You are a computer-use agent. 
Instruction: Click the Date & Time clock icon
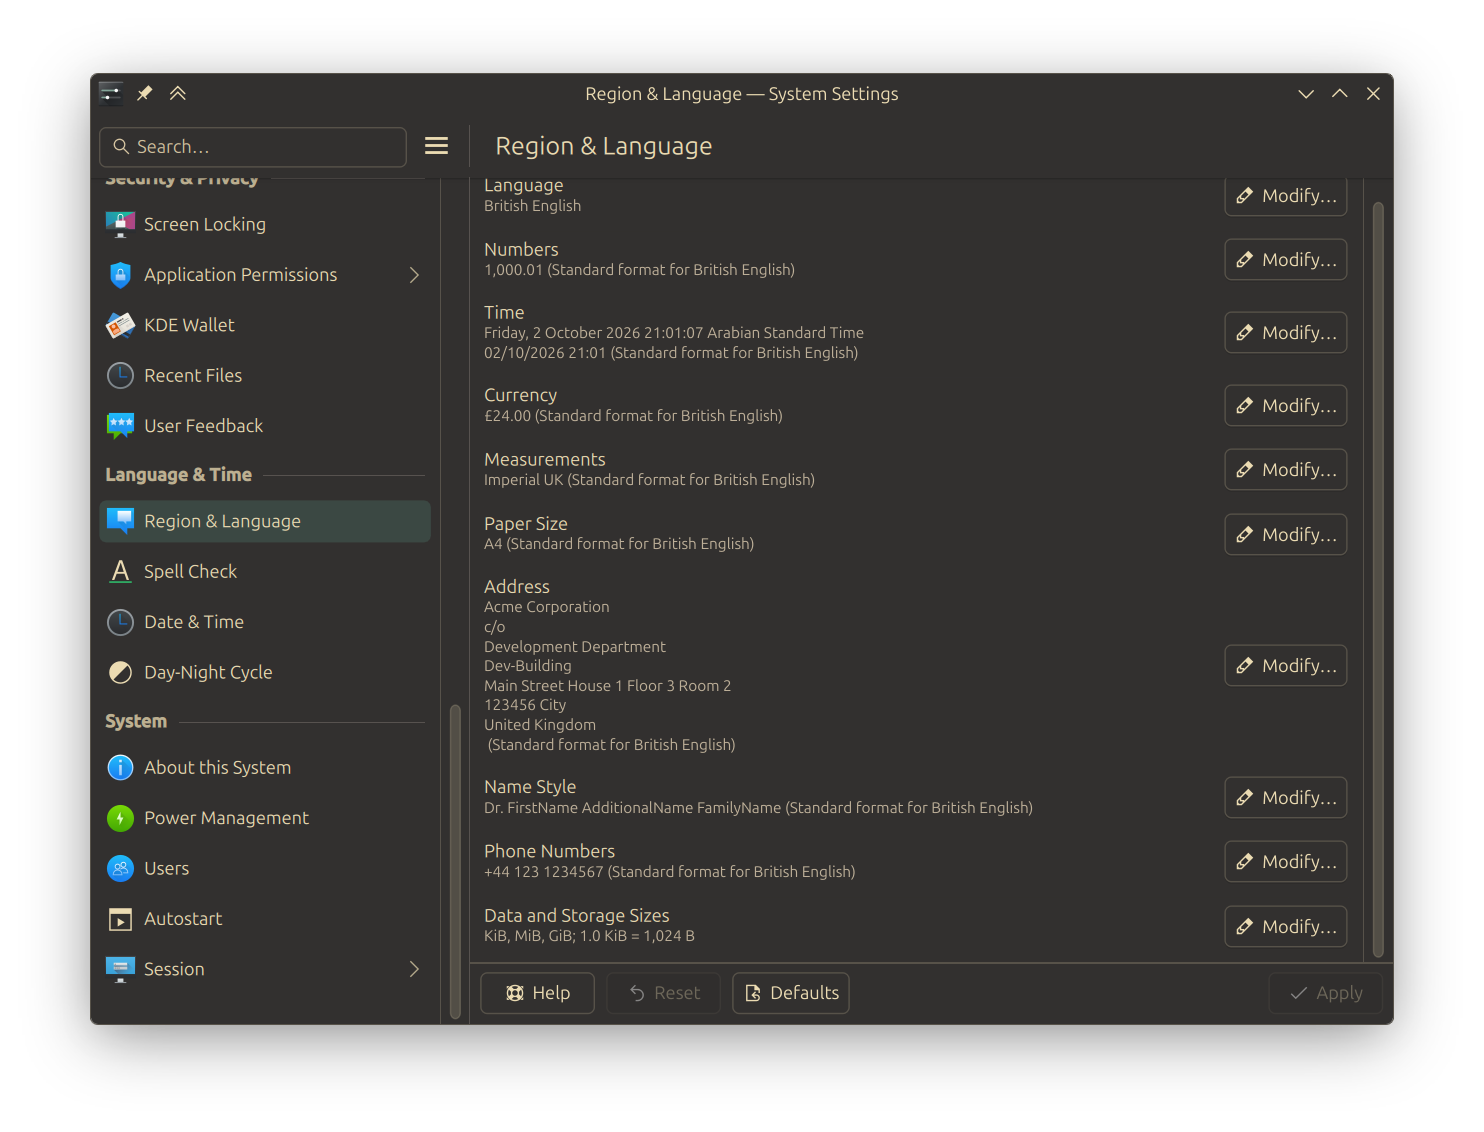(x=120, y=622)
